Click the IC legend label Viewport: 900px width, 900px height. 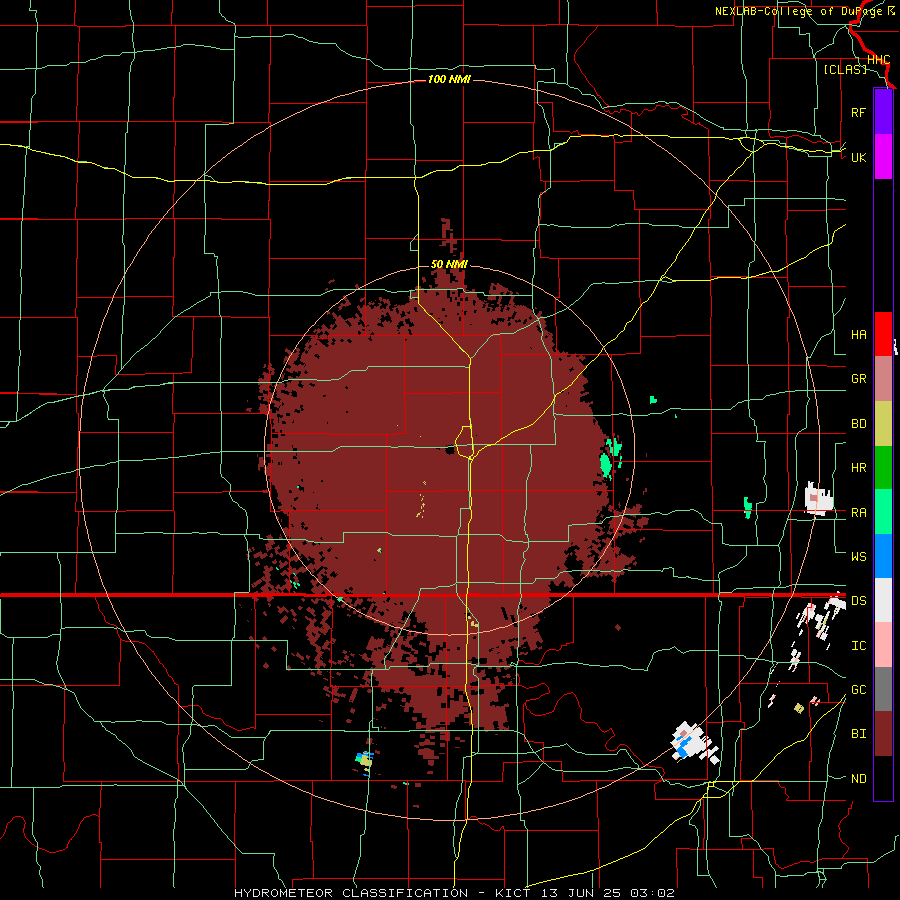click(x=858, y=646)
